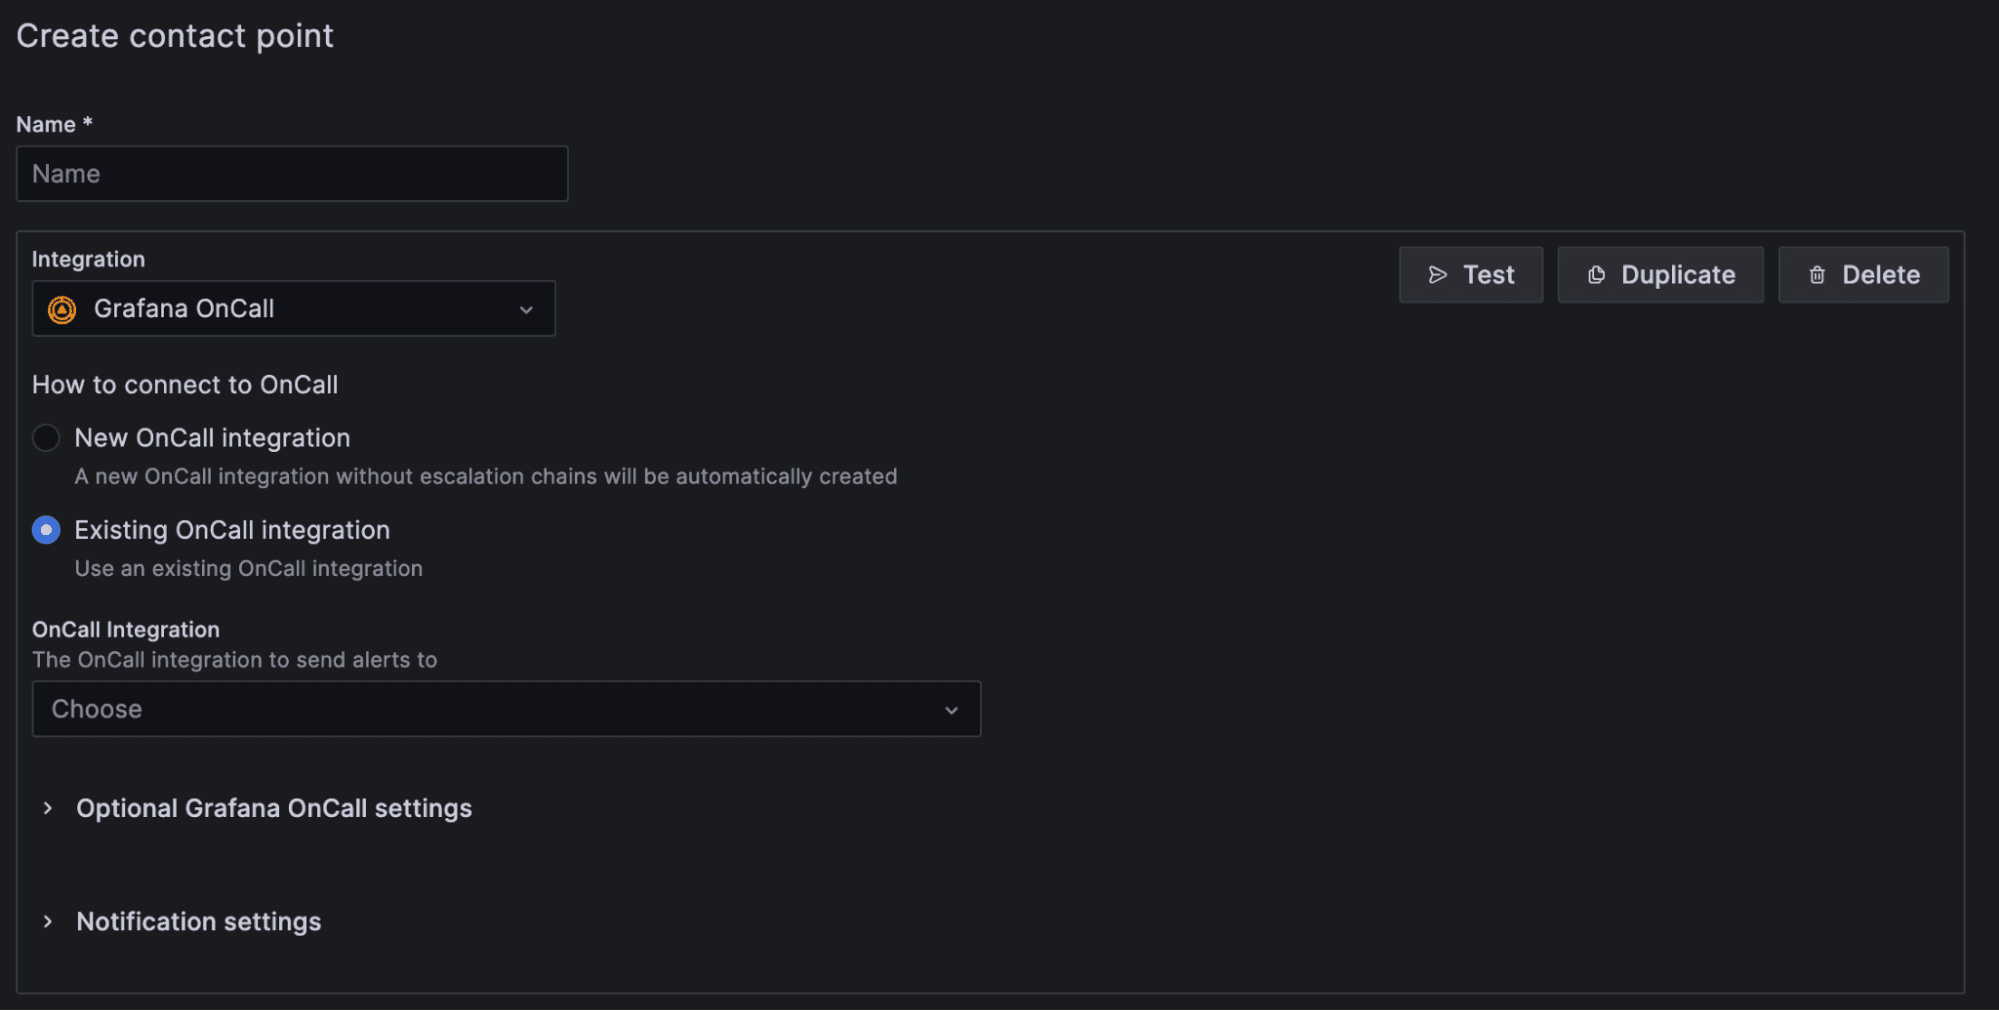Select the New OnCall integration radio button
This screenshot has height=1011, width=1999.
point(46,437)
